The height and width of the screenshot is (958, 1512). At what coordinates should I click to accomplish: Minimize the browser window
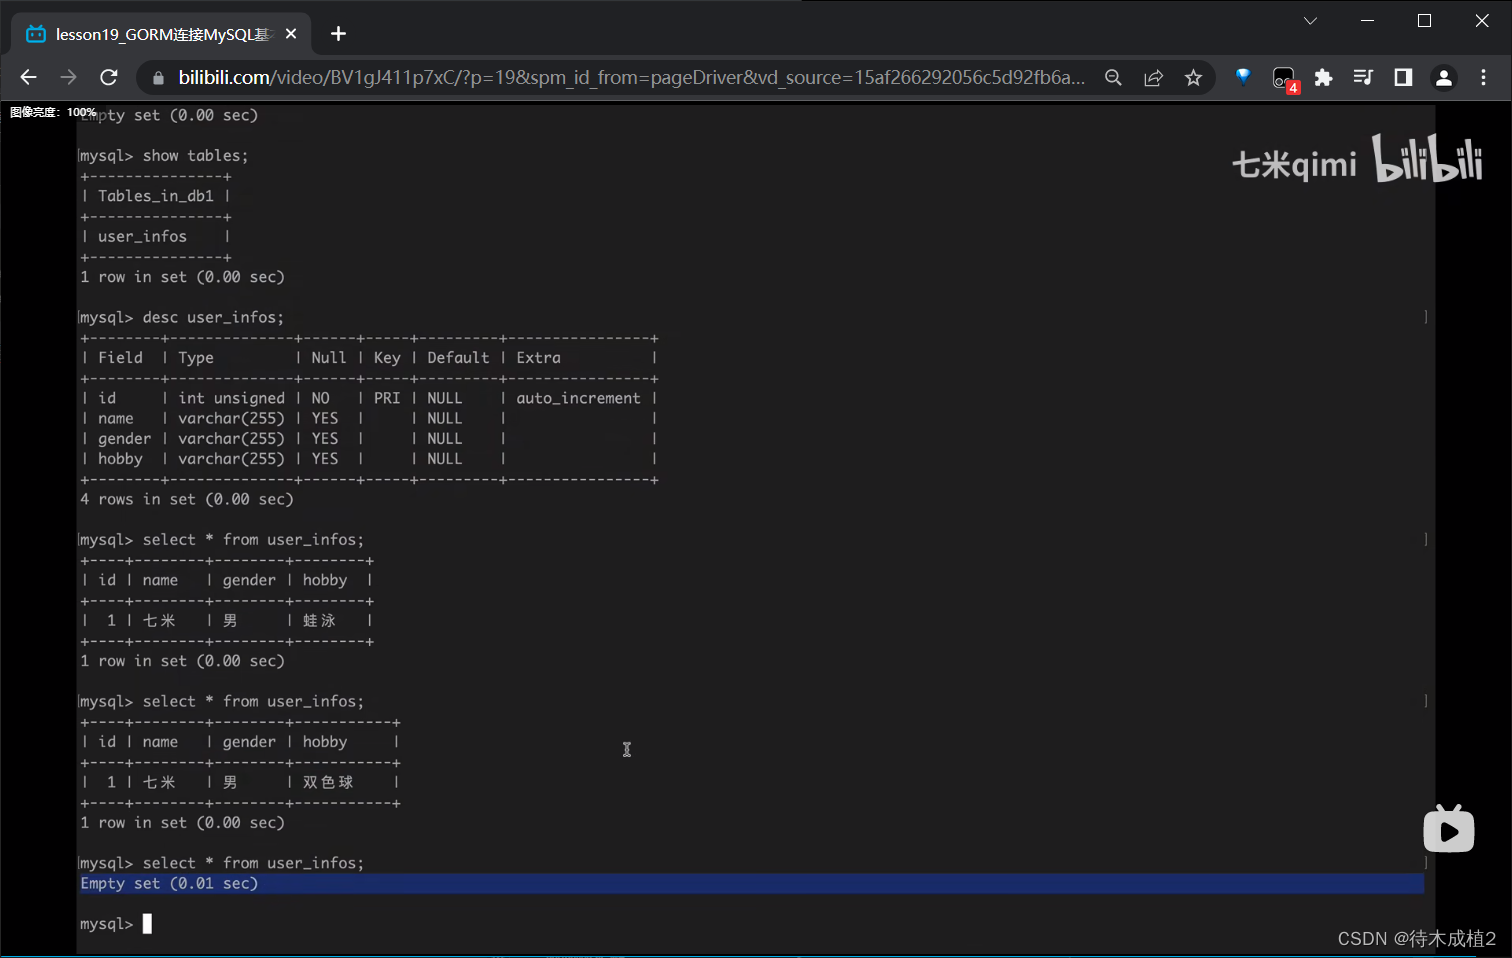(x=1368, y=21)
